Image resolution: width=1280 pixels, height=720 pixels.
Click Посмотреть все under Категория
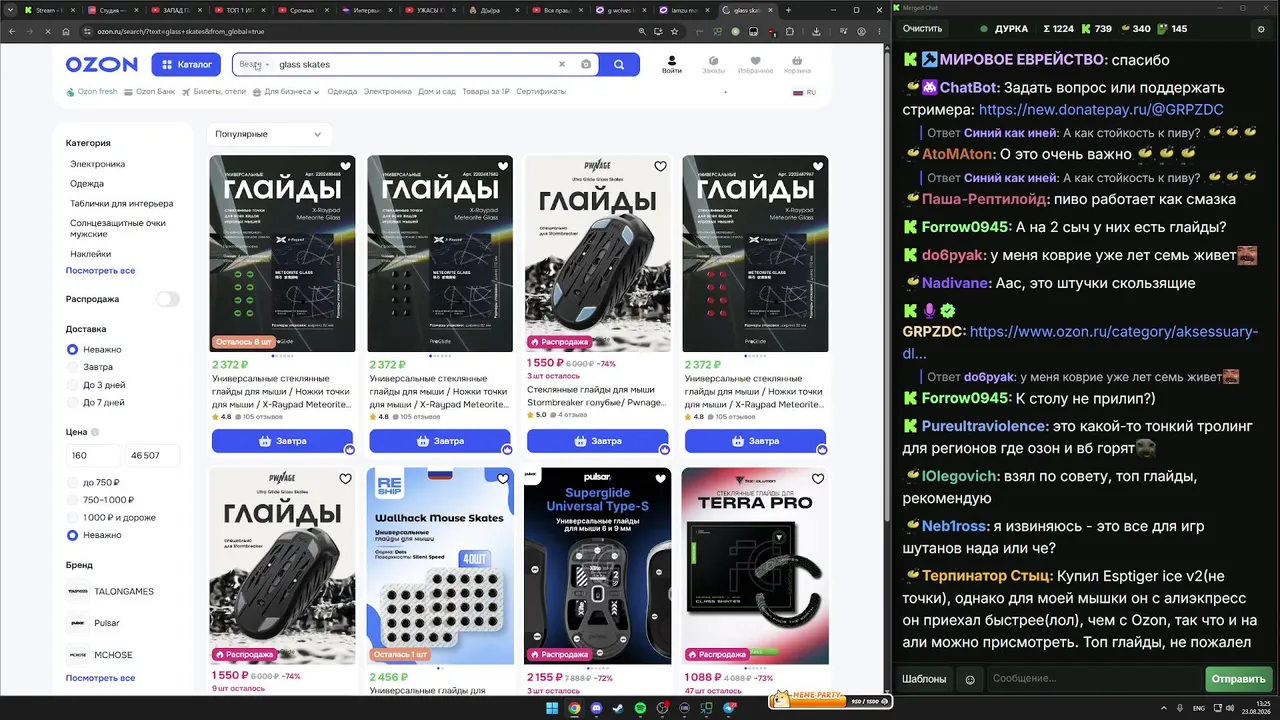click(x=100, y=271)
